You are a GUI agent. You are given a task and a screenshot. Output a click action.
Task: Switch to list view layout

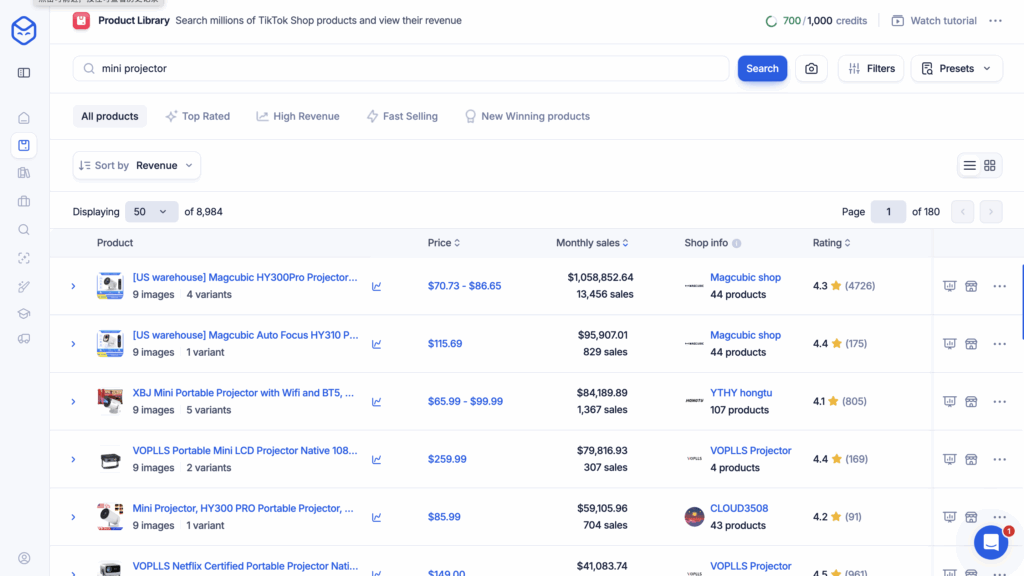[x=970, y=166]
